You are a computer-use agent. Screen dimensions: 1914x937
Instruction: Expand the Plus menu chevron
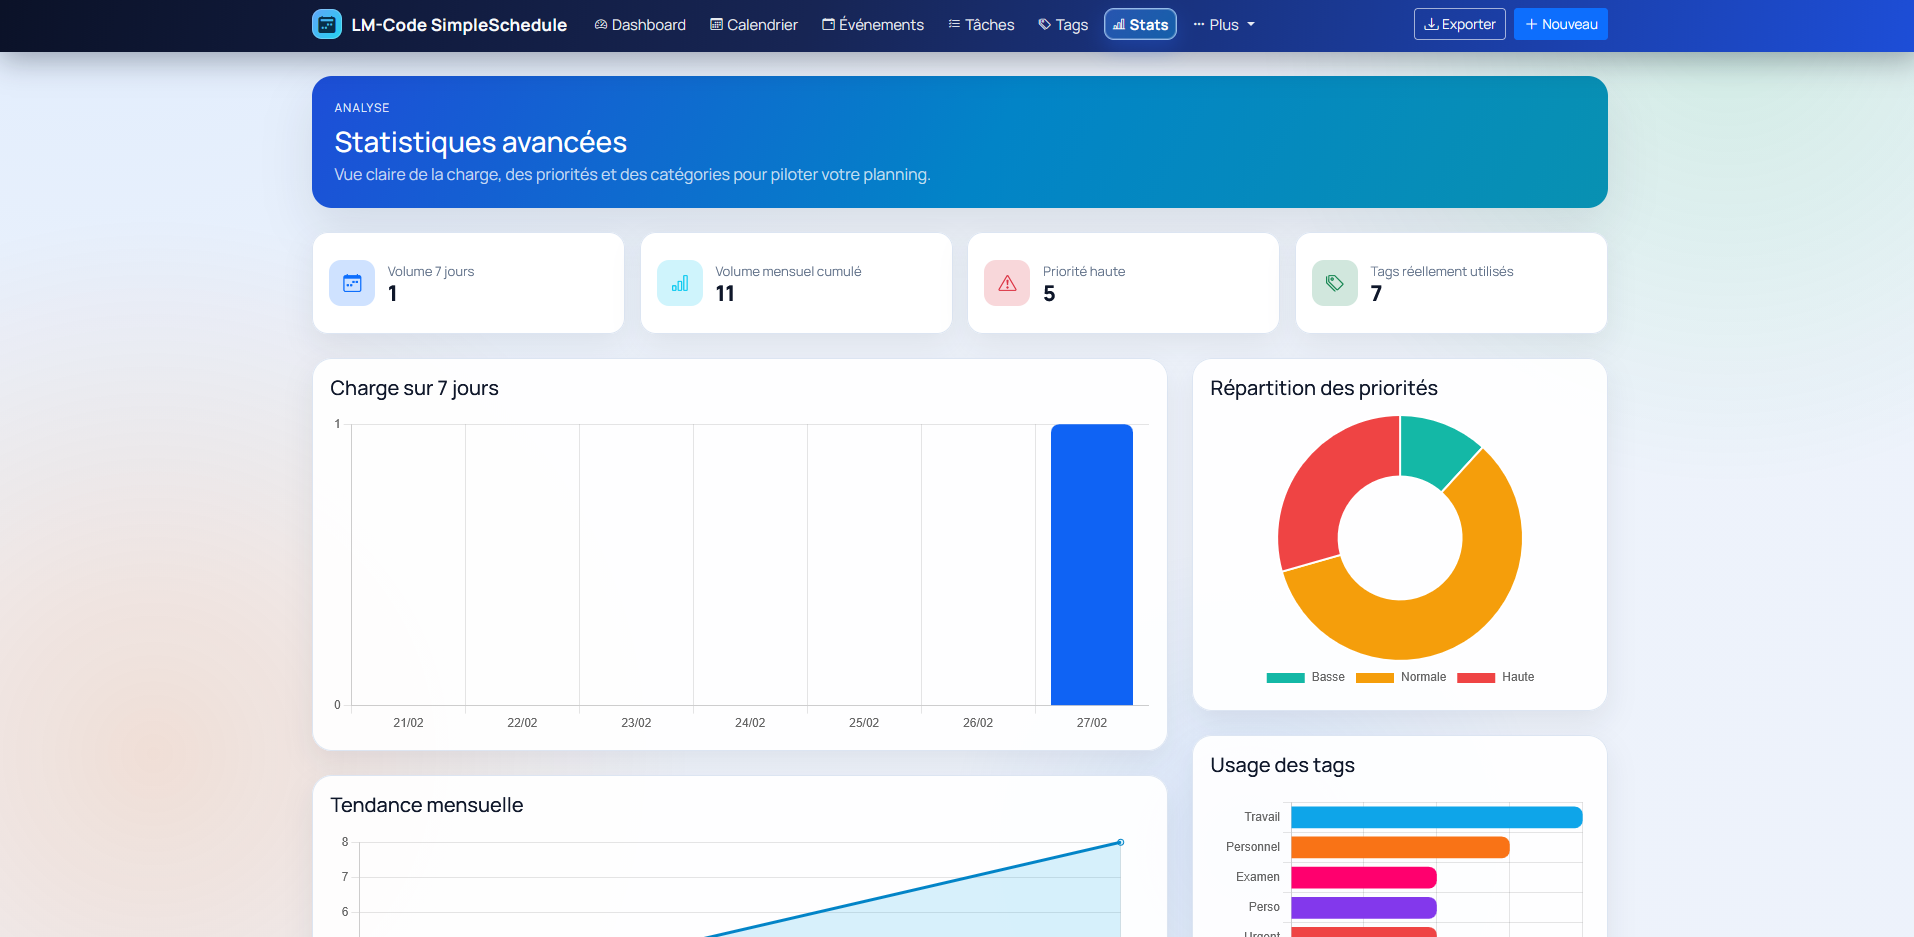point(1251,25)
